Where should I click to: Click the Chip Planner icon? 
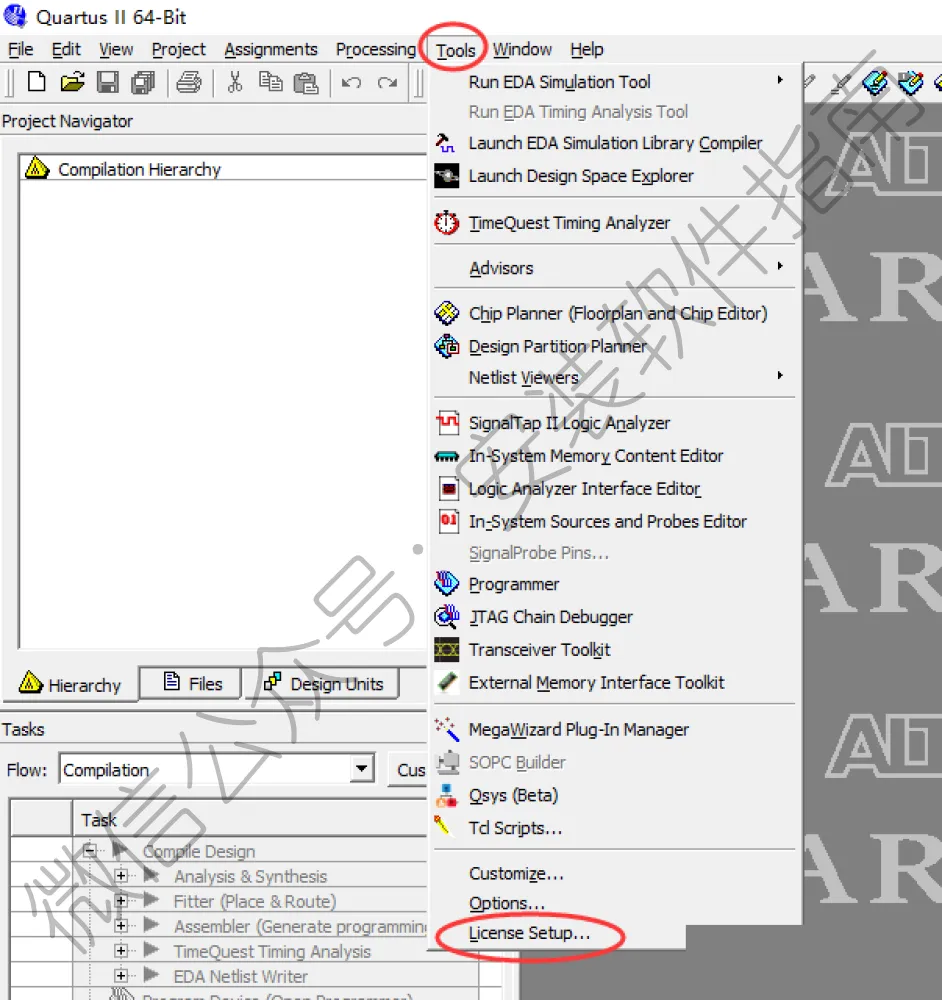pos(446,313)
